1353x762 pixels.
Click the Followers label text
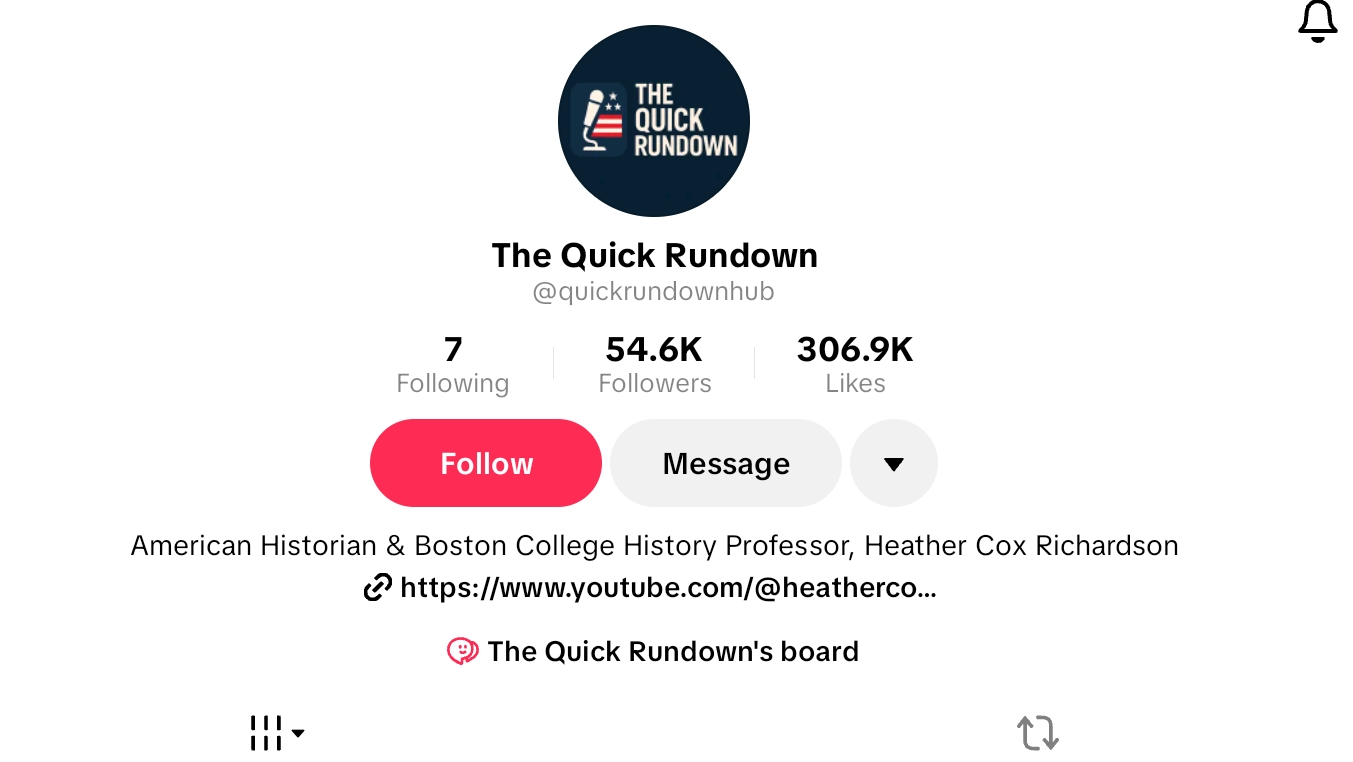point(655,384)
